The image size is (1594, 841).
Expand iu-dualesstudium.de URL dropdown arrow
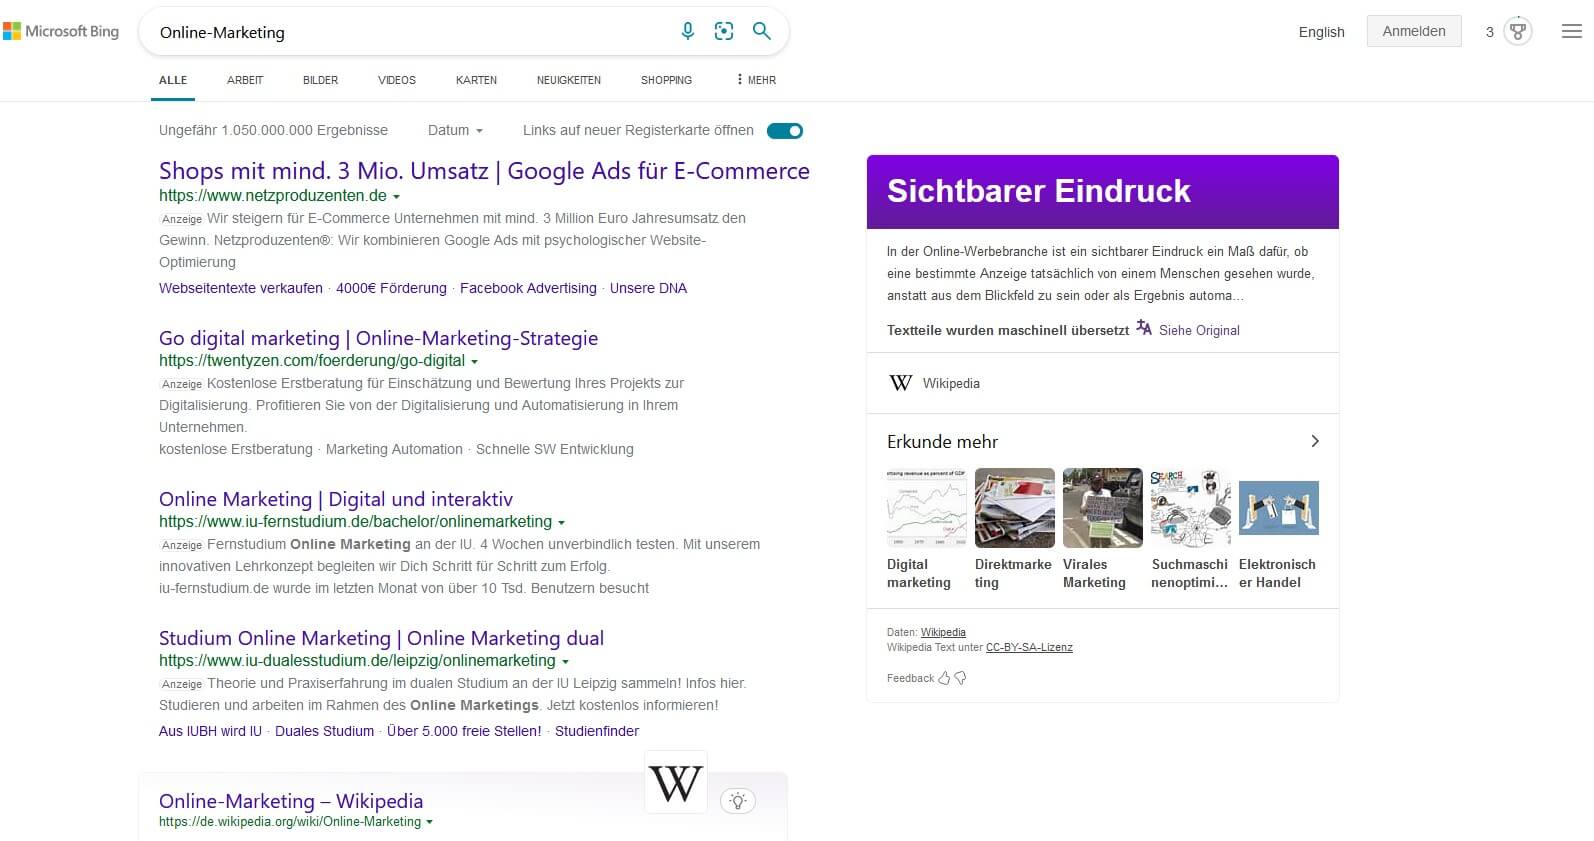tap(565, 662)
